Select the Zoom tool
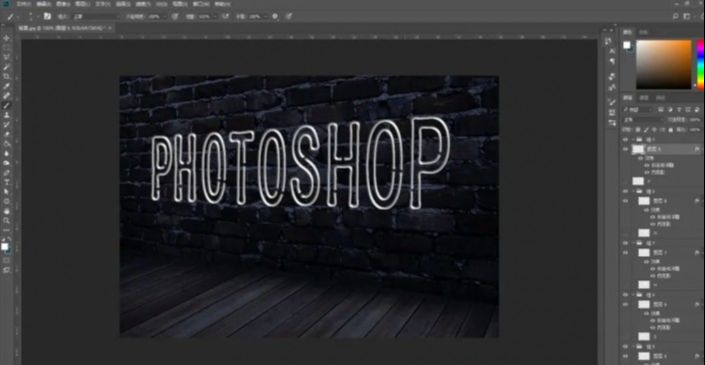705x365 pixels. tap(6, 220)
